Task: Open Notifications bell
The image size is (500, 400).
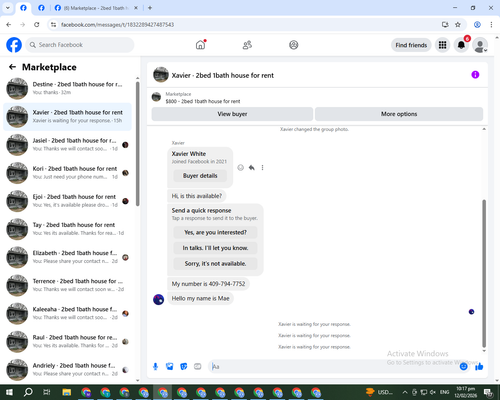Action: (461, 45)
